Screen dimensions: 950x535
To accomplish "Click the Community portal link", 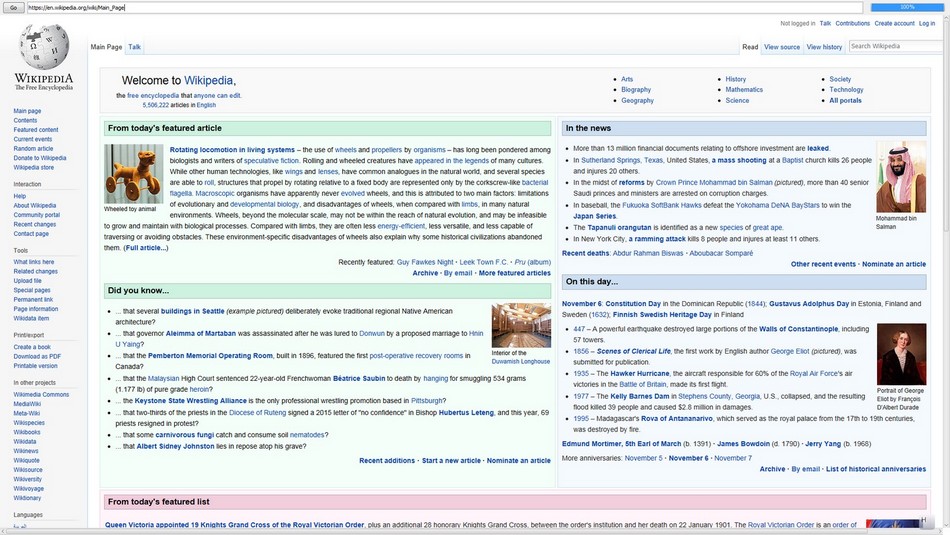I will [x=36, y=215].
